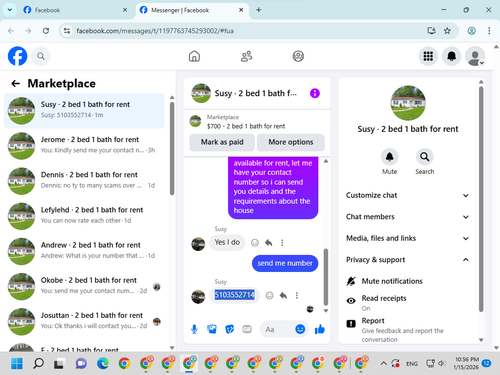Open Andrew conversation in list
Screen dimensions: 500x375
click(84, 251)
